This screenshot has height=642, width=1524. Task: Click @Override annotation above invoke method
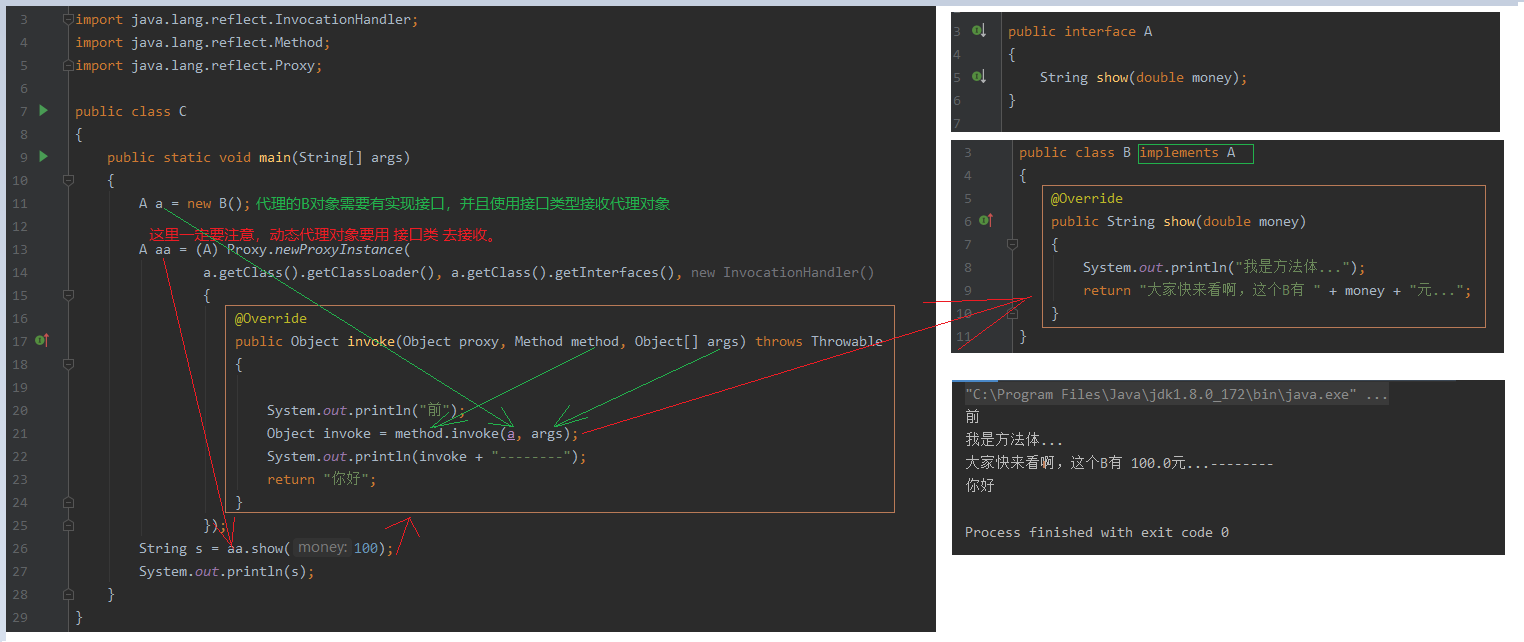pyautogui.click(x=271, y=318)
